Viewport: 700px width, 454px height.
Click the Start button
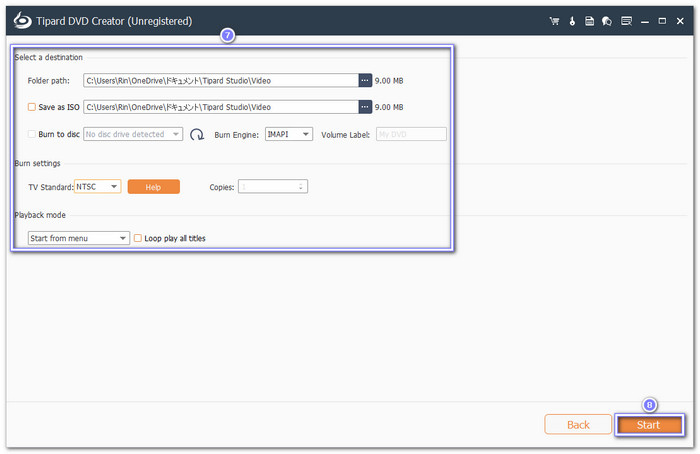649,425
